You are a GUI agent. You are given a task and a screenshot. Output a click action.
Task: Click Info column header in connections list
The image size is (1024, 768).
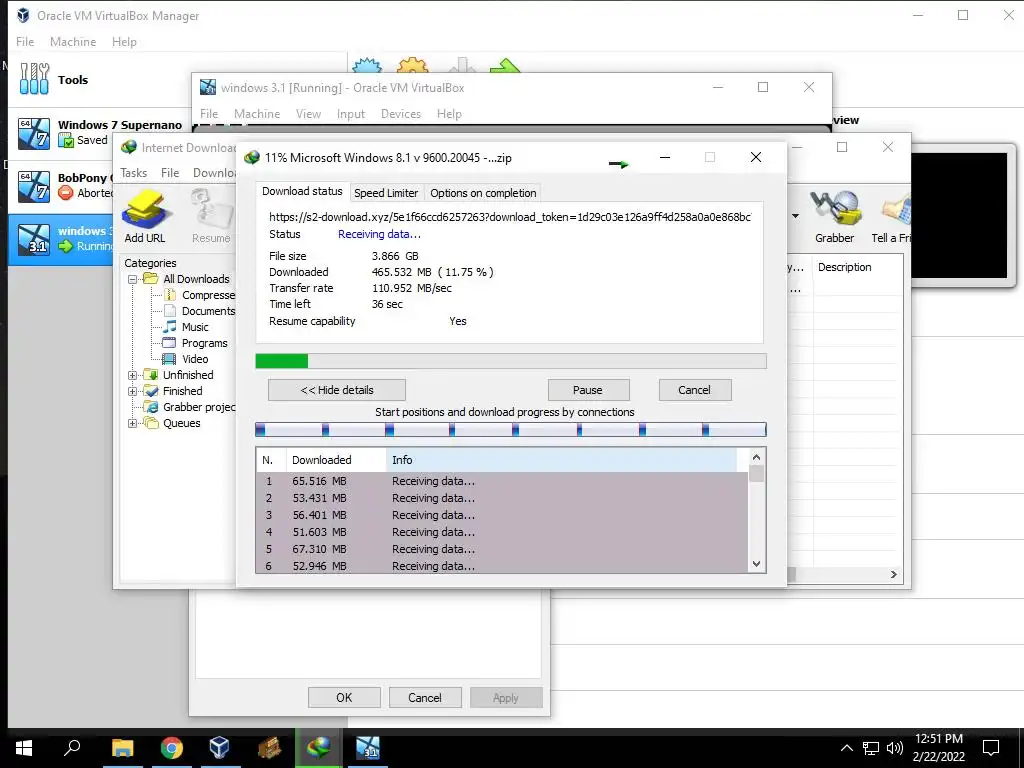(x=562, y=460)
